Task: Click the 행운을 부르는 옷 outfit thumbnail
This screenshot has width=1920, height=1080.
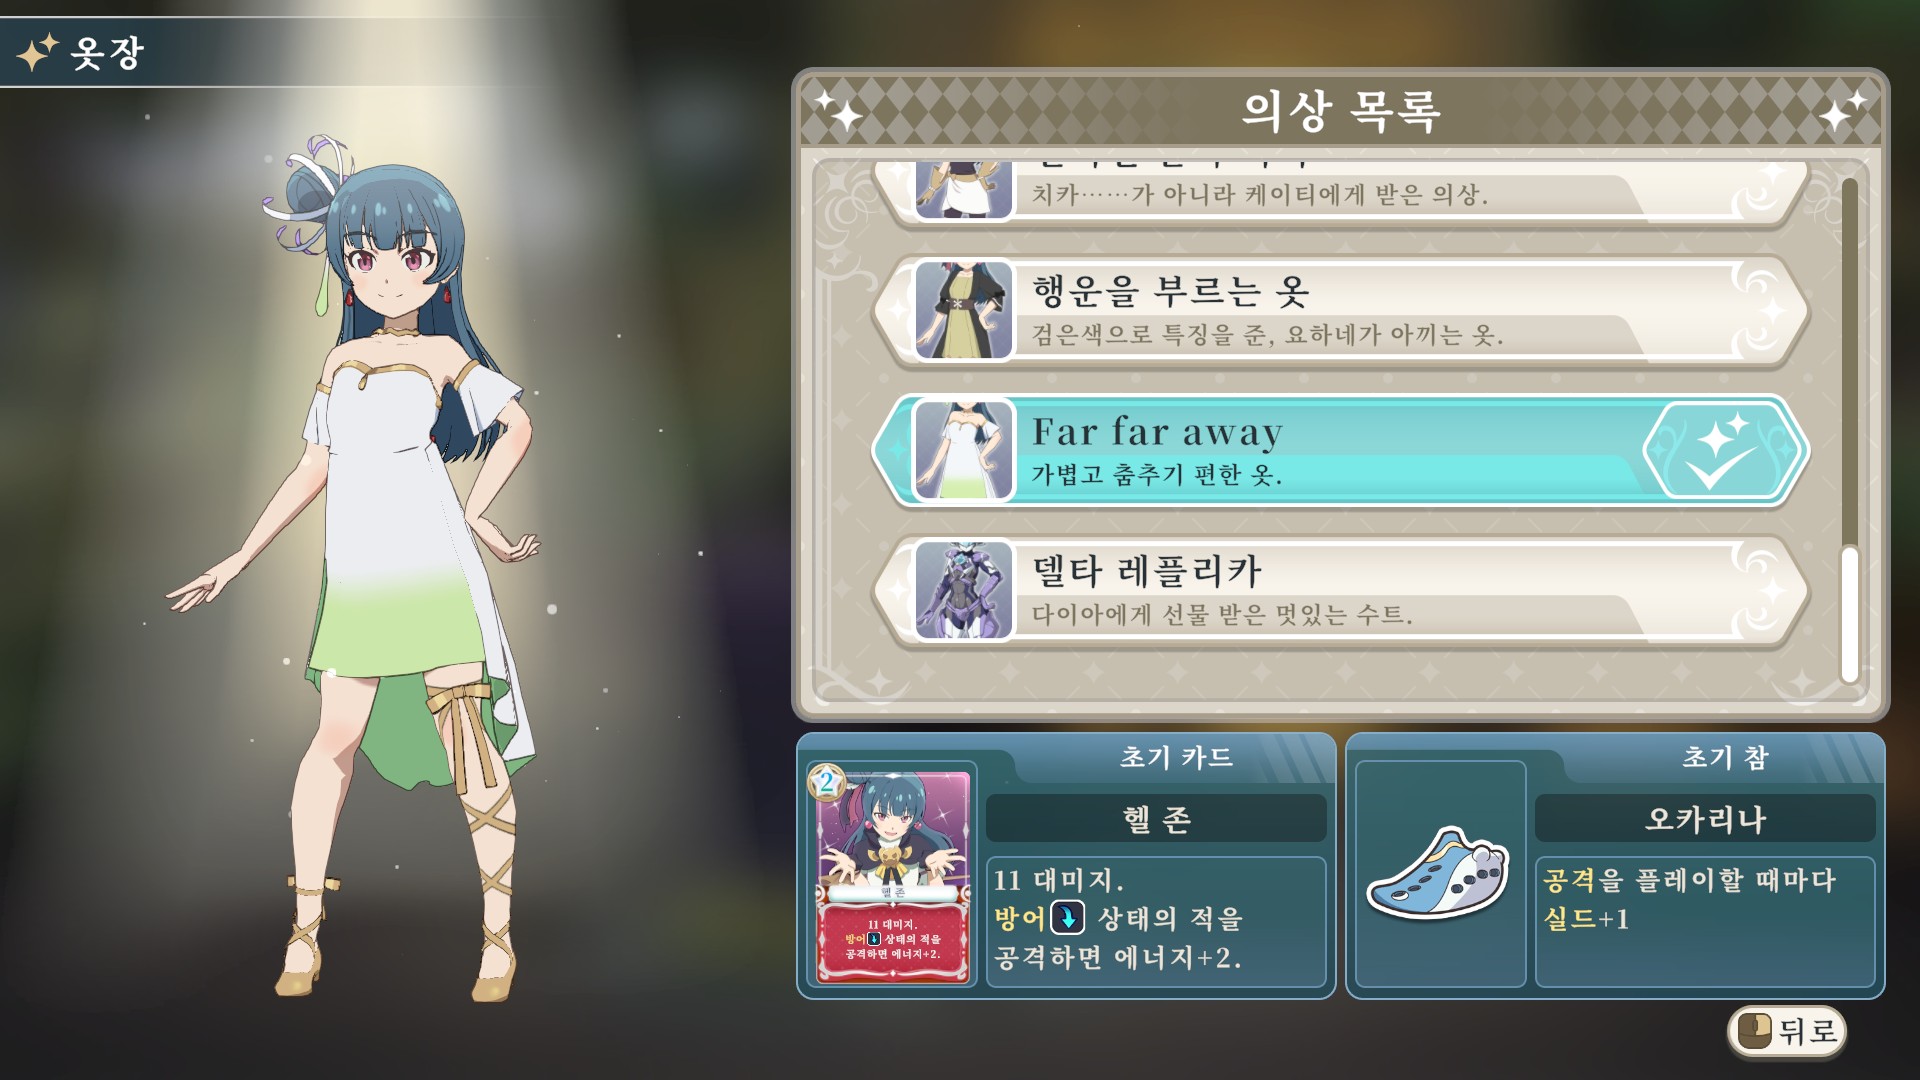Action: pyautogui.click(x=964, y=311)
